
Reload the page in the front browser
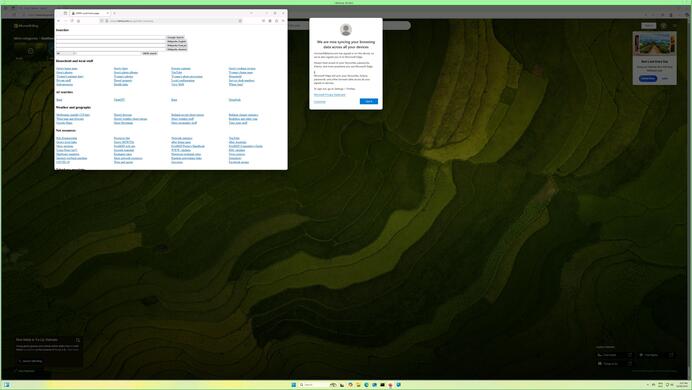(72, 21)
